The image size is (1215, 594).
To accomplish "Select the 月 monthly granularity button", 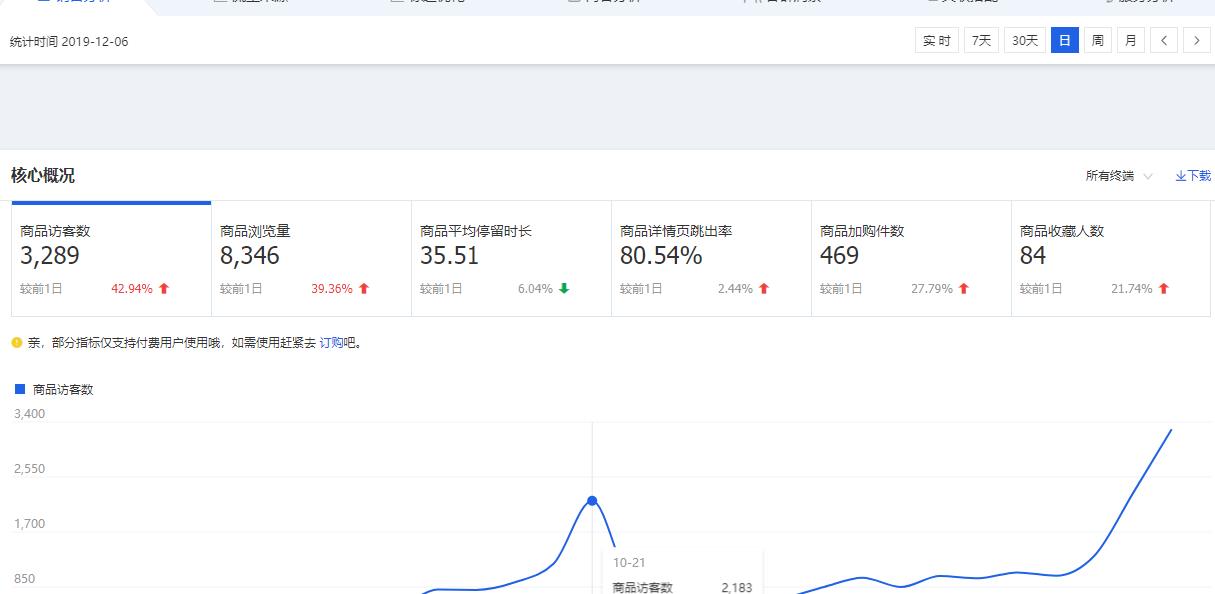I will 1131,41.
